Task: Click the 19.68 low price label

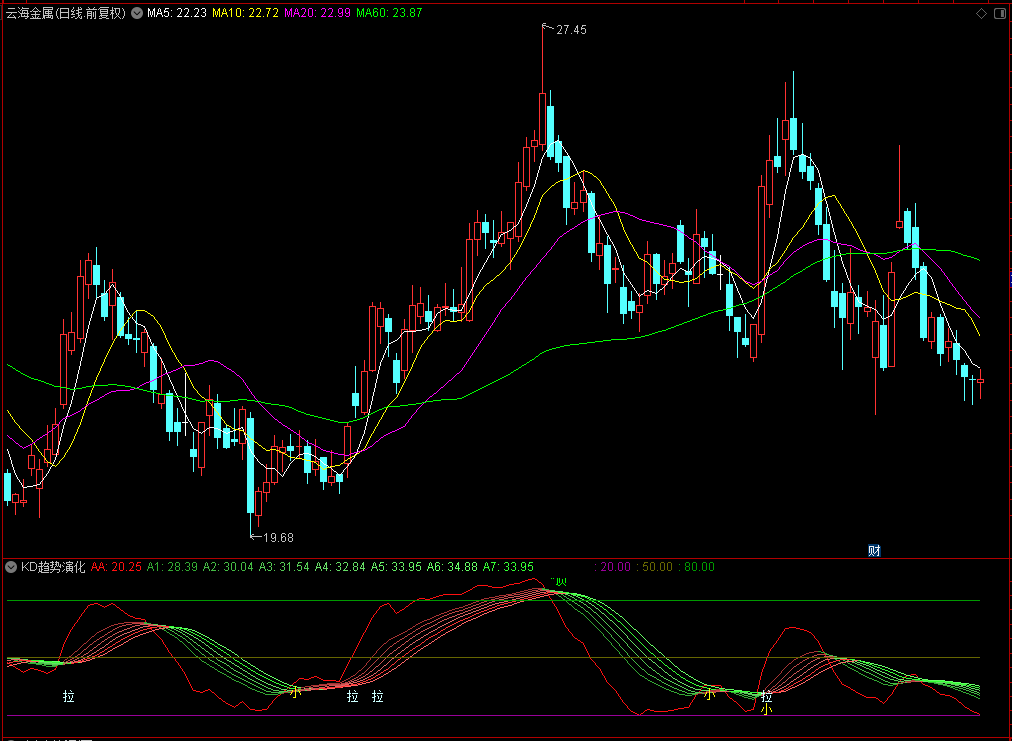Action: [x=278, y=537]
